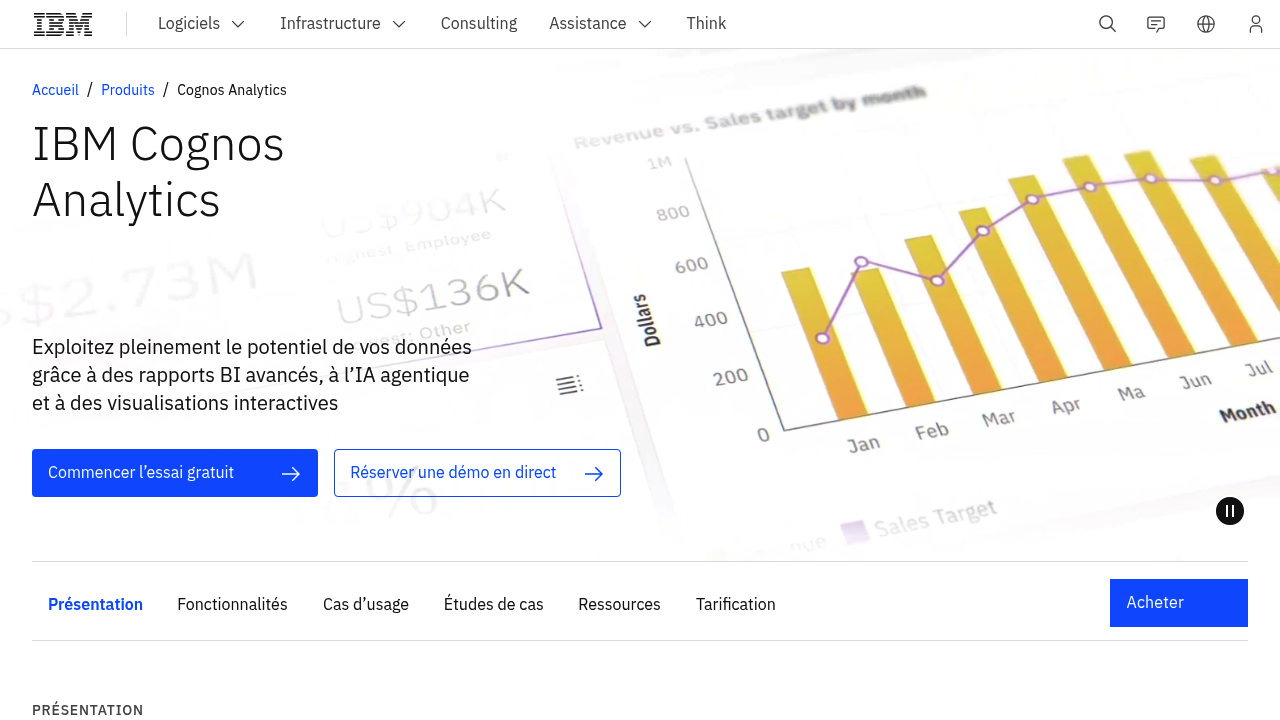This screenshot has width=1280, height=720.
Task: Go to the Produits breadcrumb
Action: (128, 90)
